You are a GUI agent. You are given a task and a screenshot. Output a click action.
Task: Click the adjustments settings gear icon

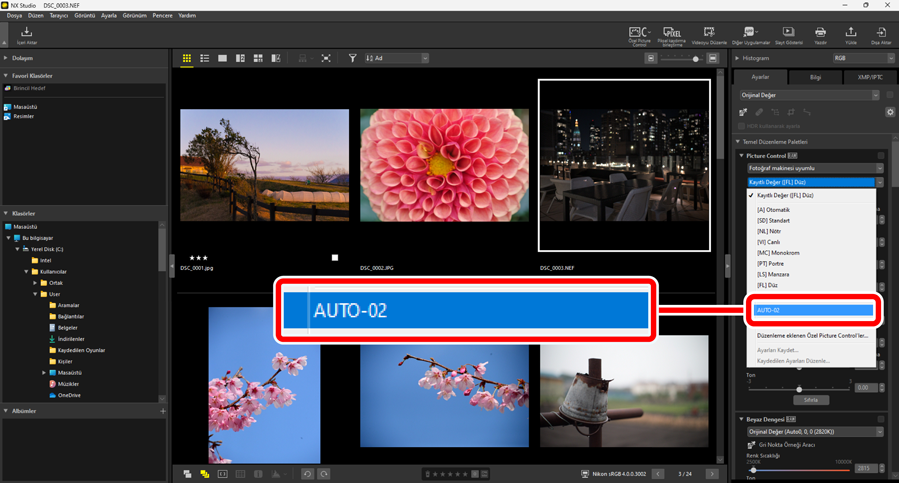click(890, 112)
